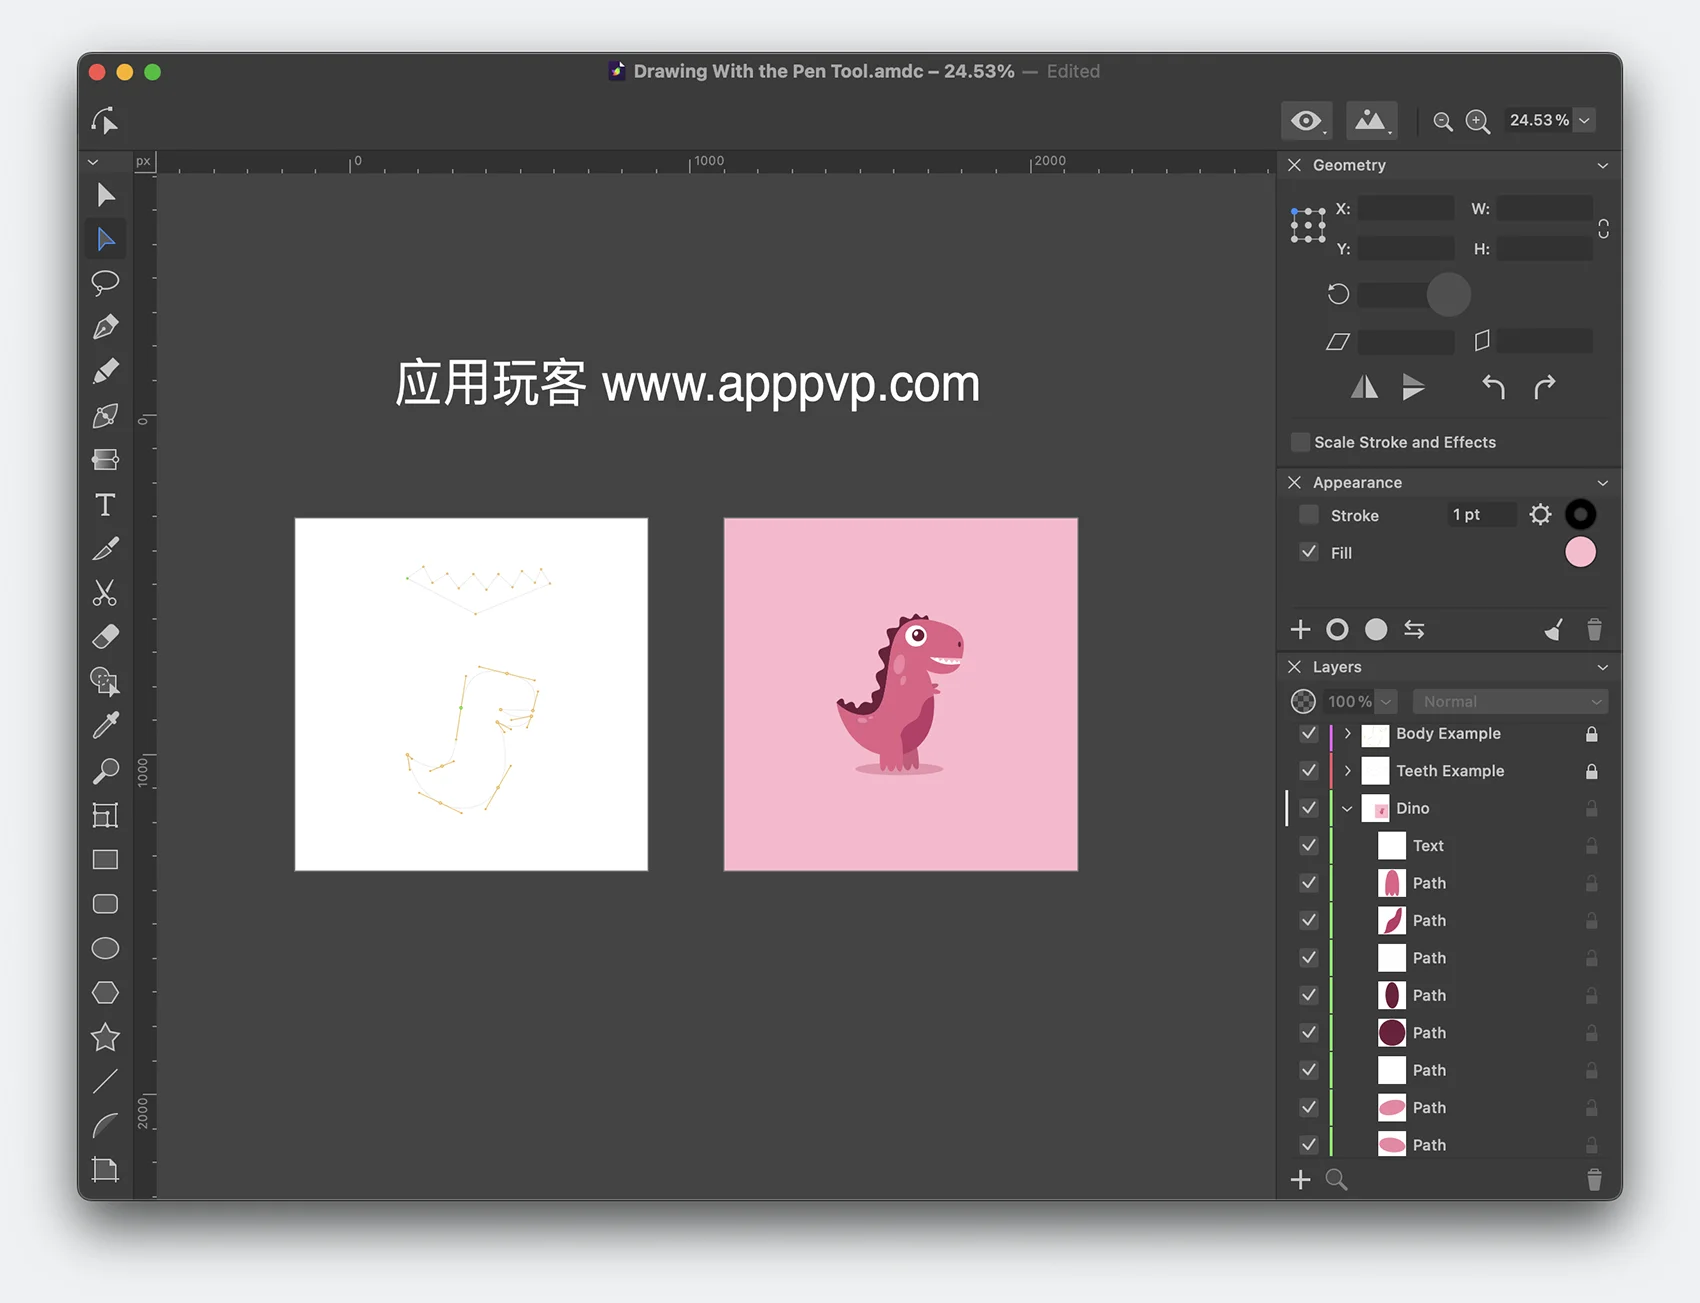Hide the Dino layer
Viewport: 1700px width, 1303px height.
tap(1308, 808)
